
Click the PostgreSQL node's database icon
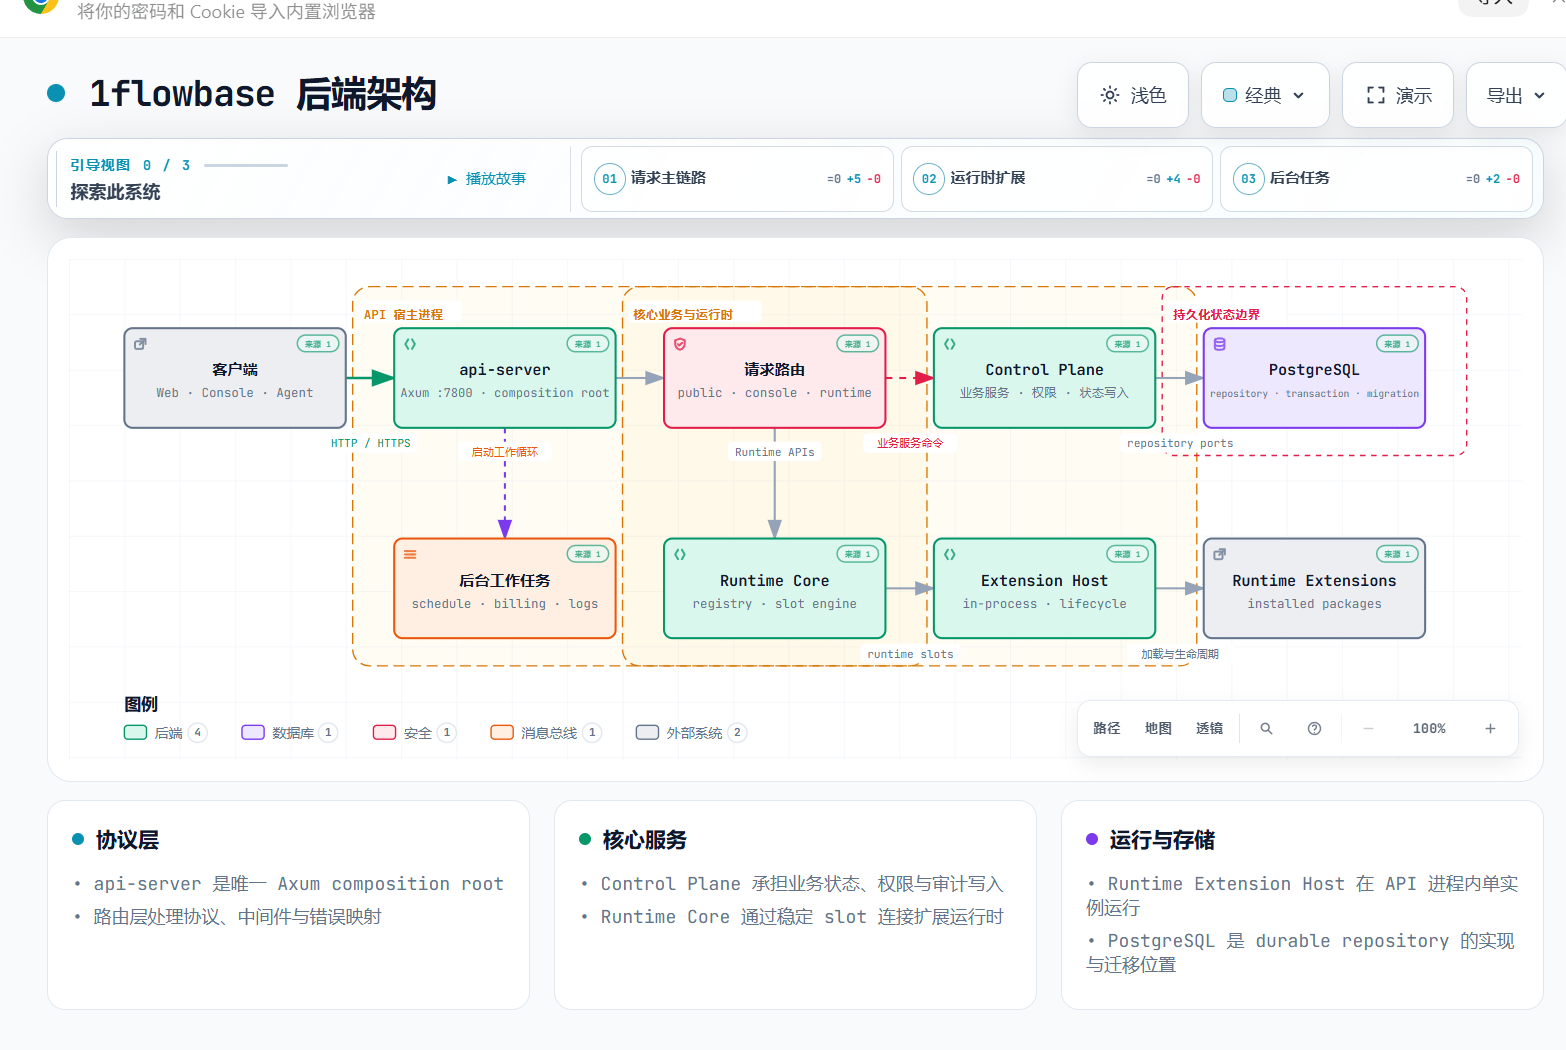click(1220, 344)
